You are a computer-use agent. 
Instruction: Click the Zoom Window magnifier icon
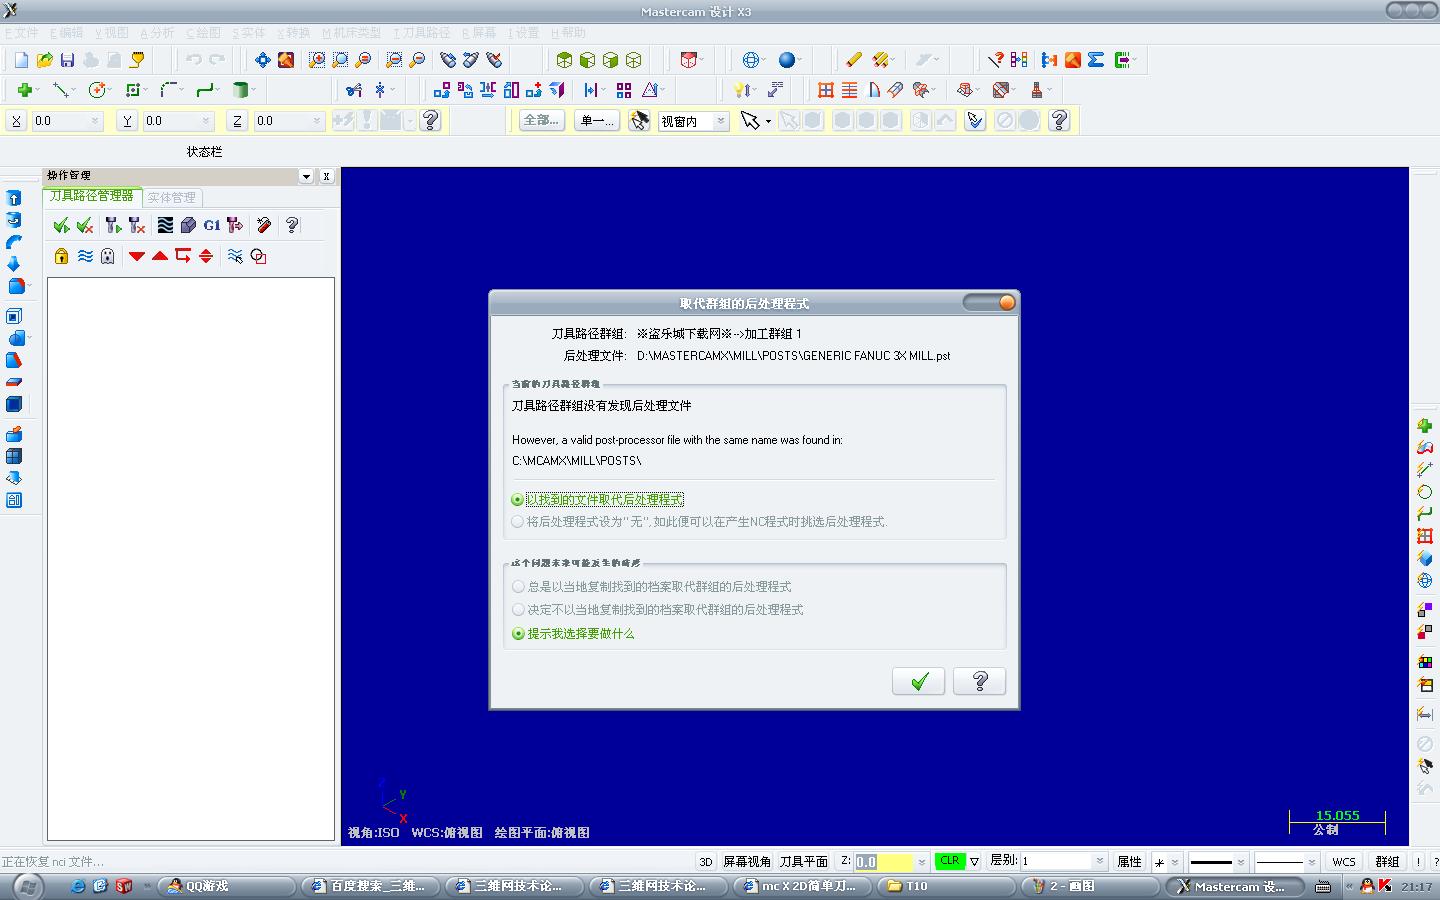coord(317,60)
